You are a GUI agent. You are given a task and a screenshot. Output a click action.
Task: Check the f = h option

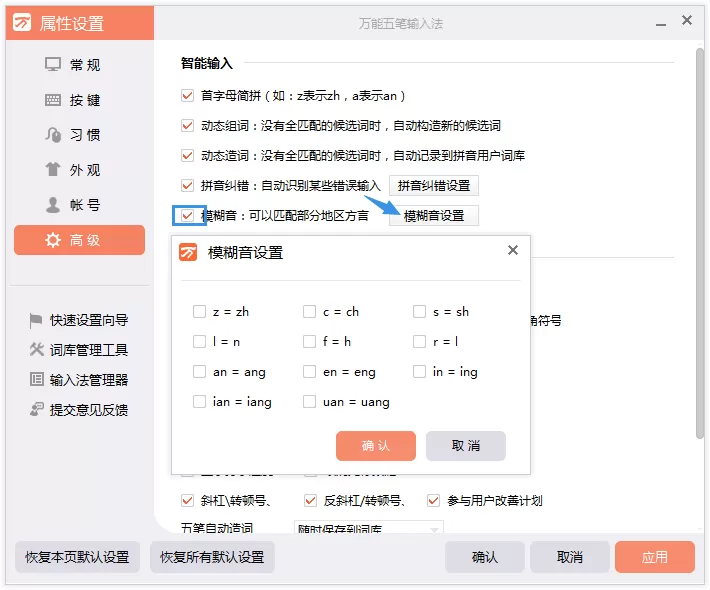[x=309, y=341]
